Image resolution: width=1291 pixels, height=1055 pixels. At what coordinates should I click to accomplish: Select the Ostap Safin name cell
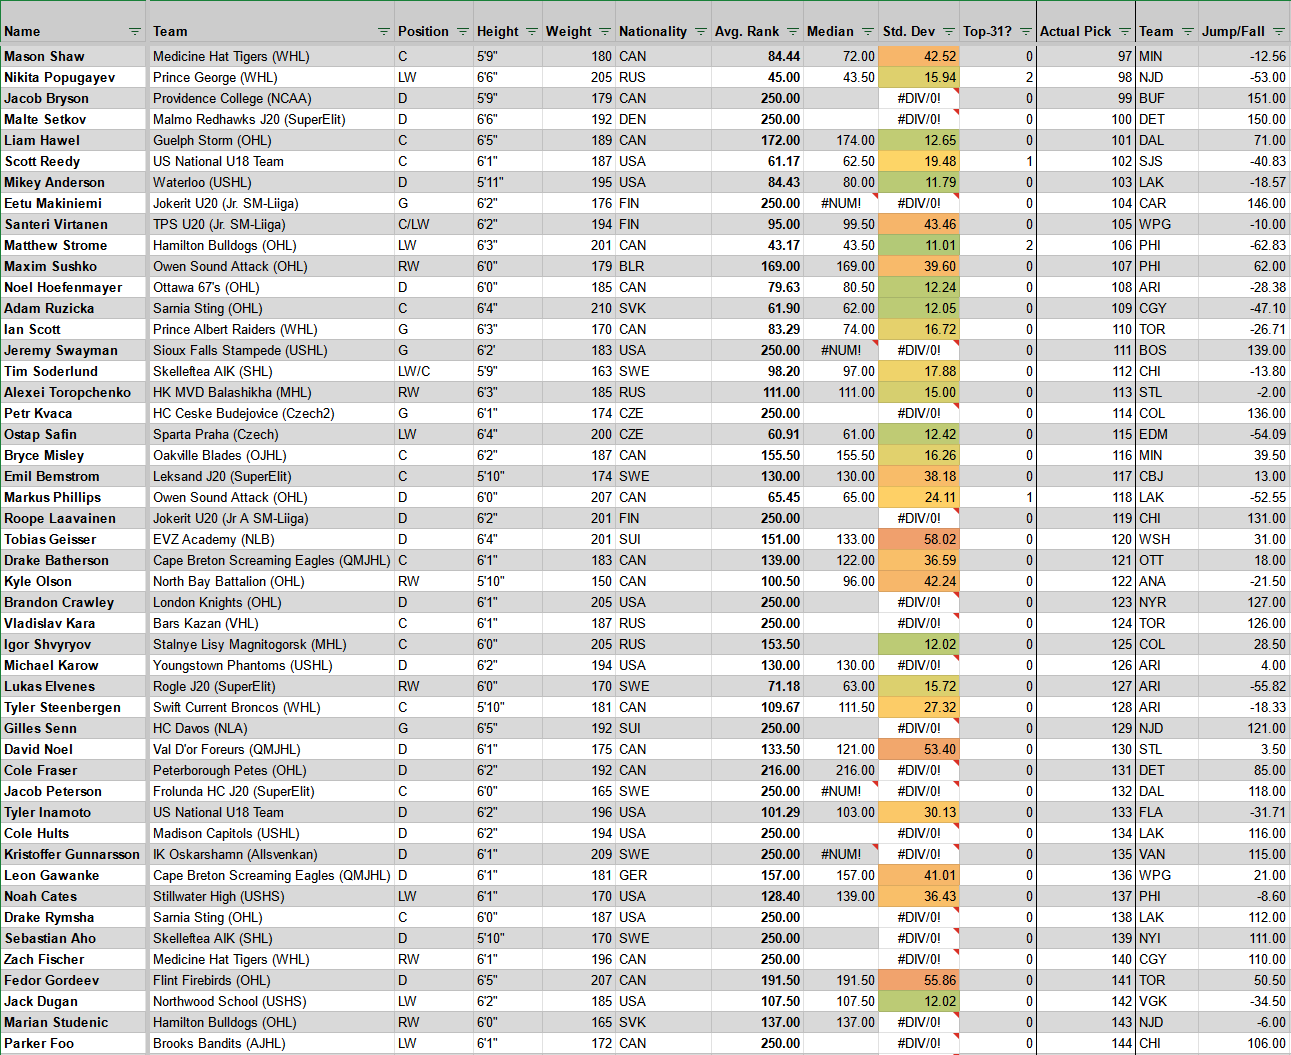click(74, 434)
